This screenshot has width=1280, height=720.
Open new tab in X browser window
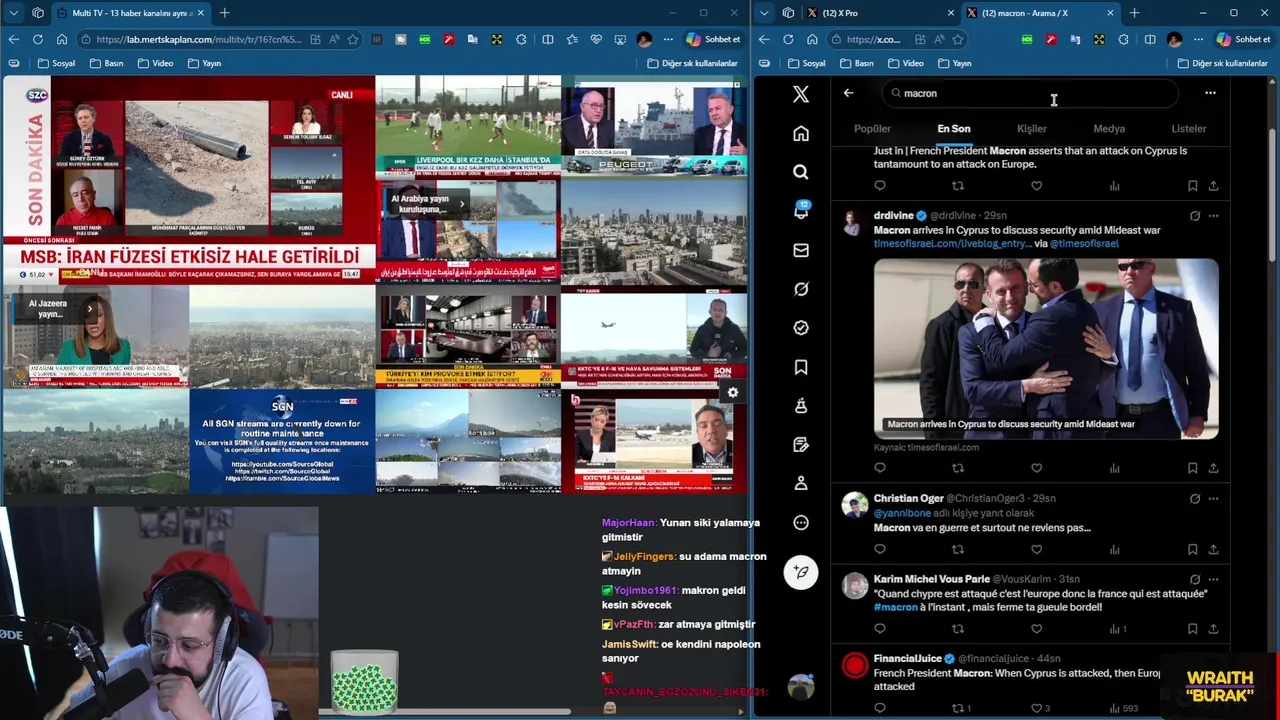click(x=1134, y=13)
